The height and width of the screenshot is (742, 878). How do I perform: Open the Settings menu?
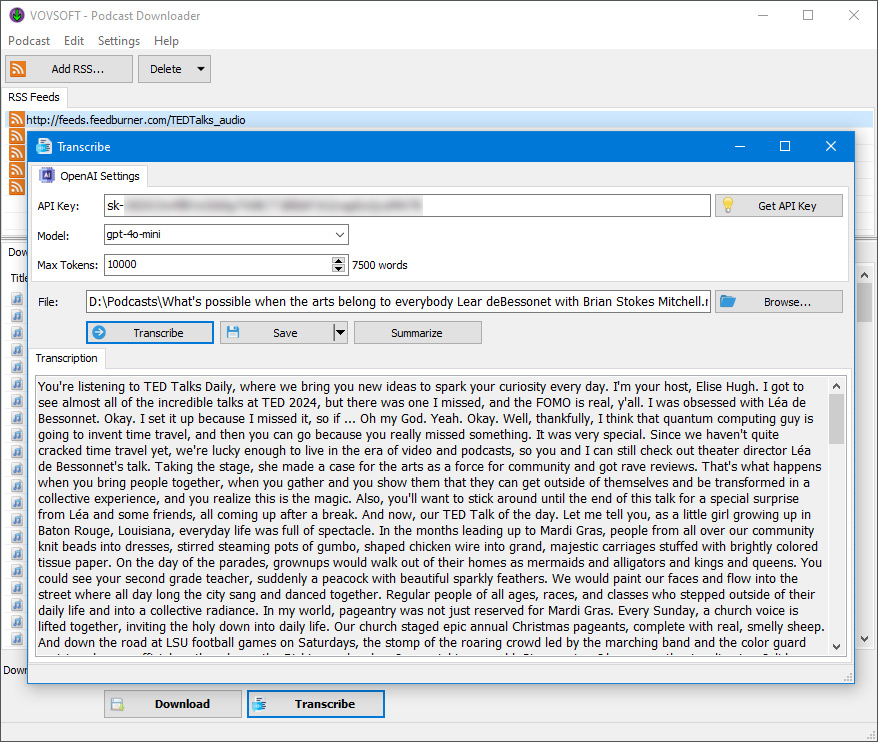tap(119, 41)
